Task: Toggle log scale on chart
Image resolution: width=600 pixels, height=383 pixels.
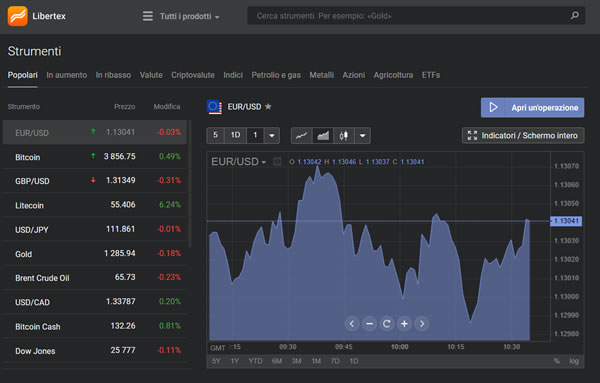Action: 574,361
